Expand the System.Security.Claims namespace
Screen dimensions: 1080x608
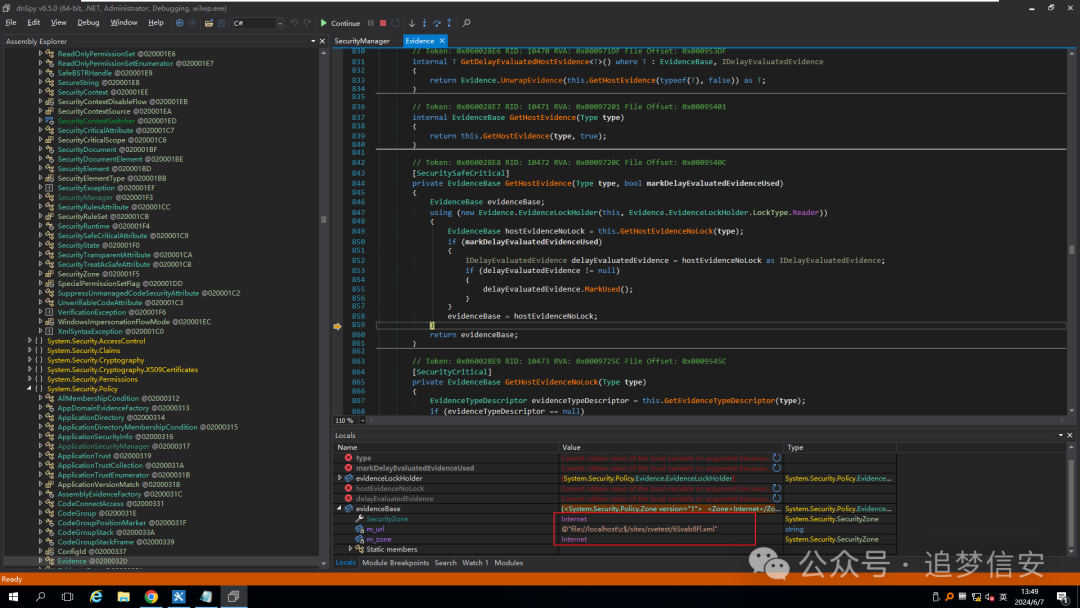[x=29, y=351]
